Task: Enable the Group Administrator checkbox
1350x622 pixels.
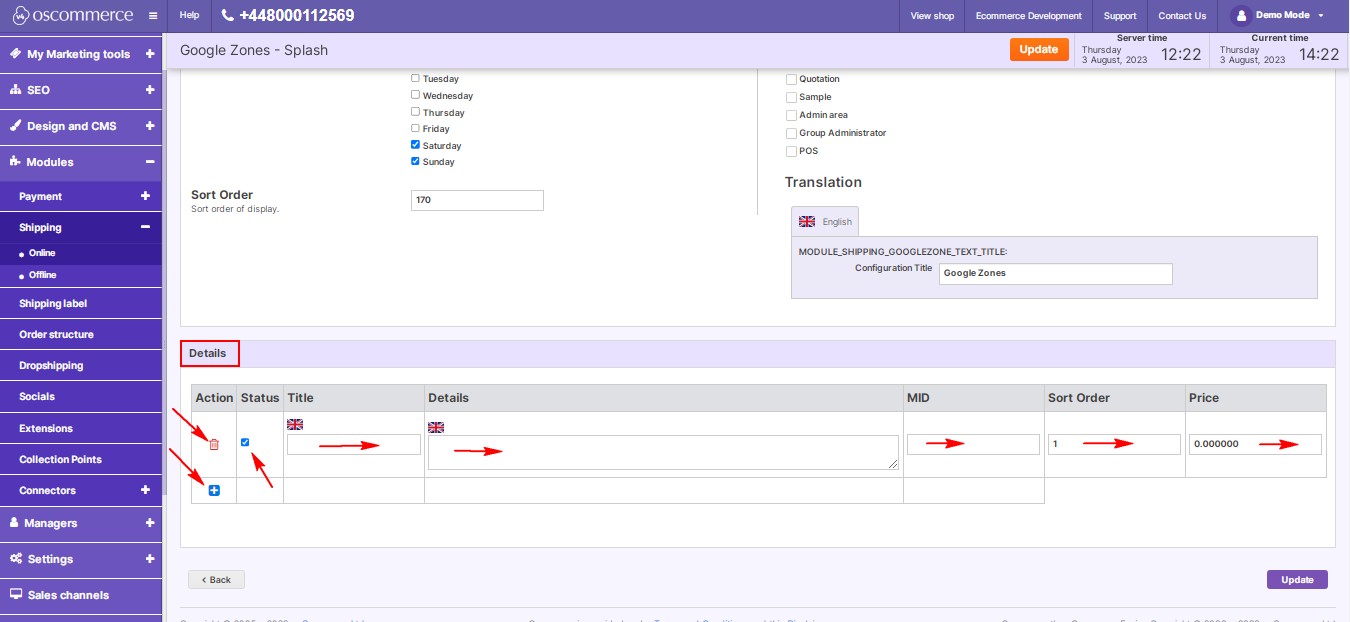Action: (x=791, y=133)
